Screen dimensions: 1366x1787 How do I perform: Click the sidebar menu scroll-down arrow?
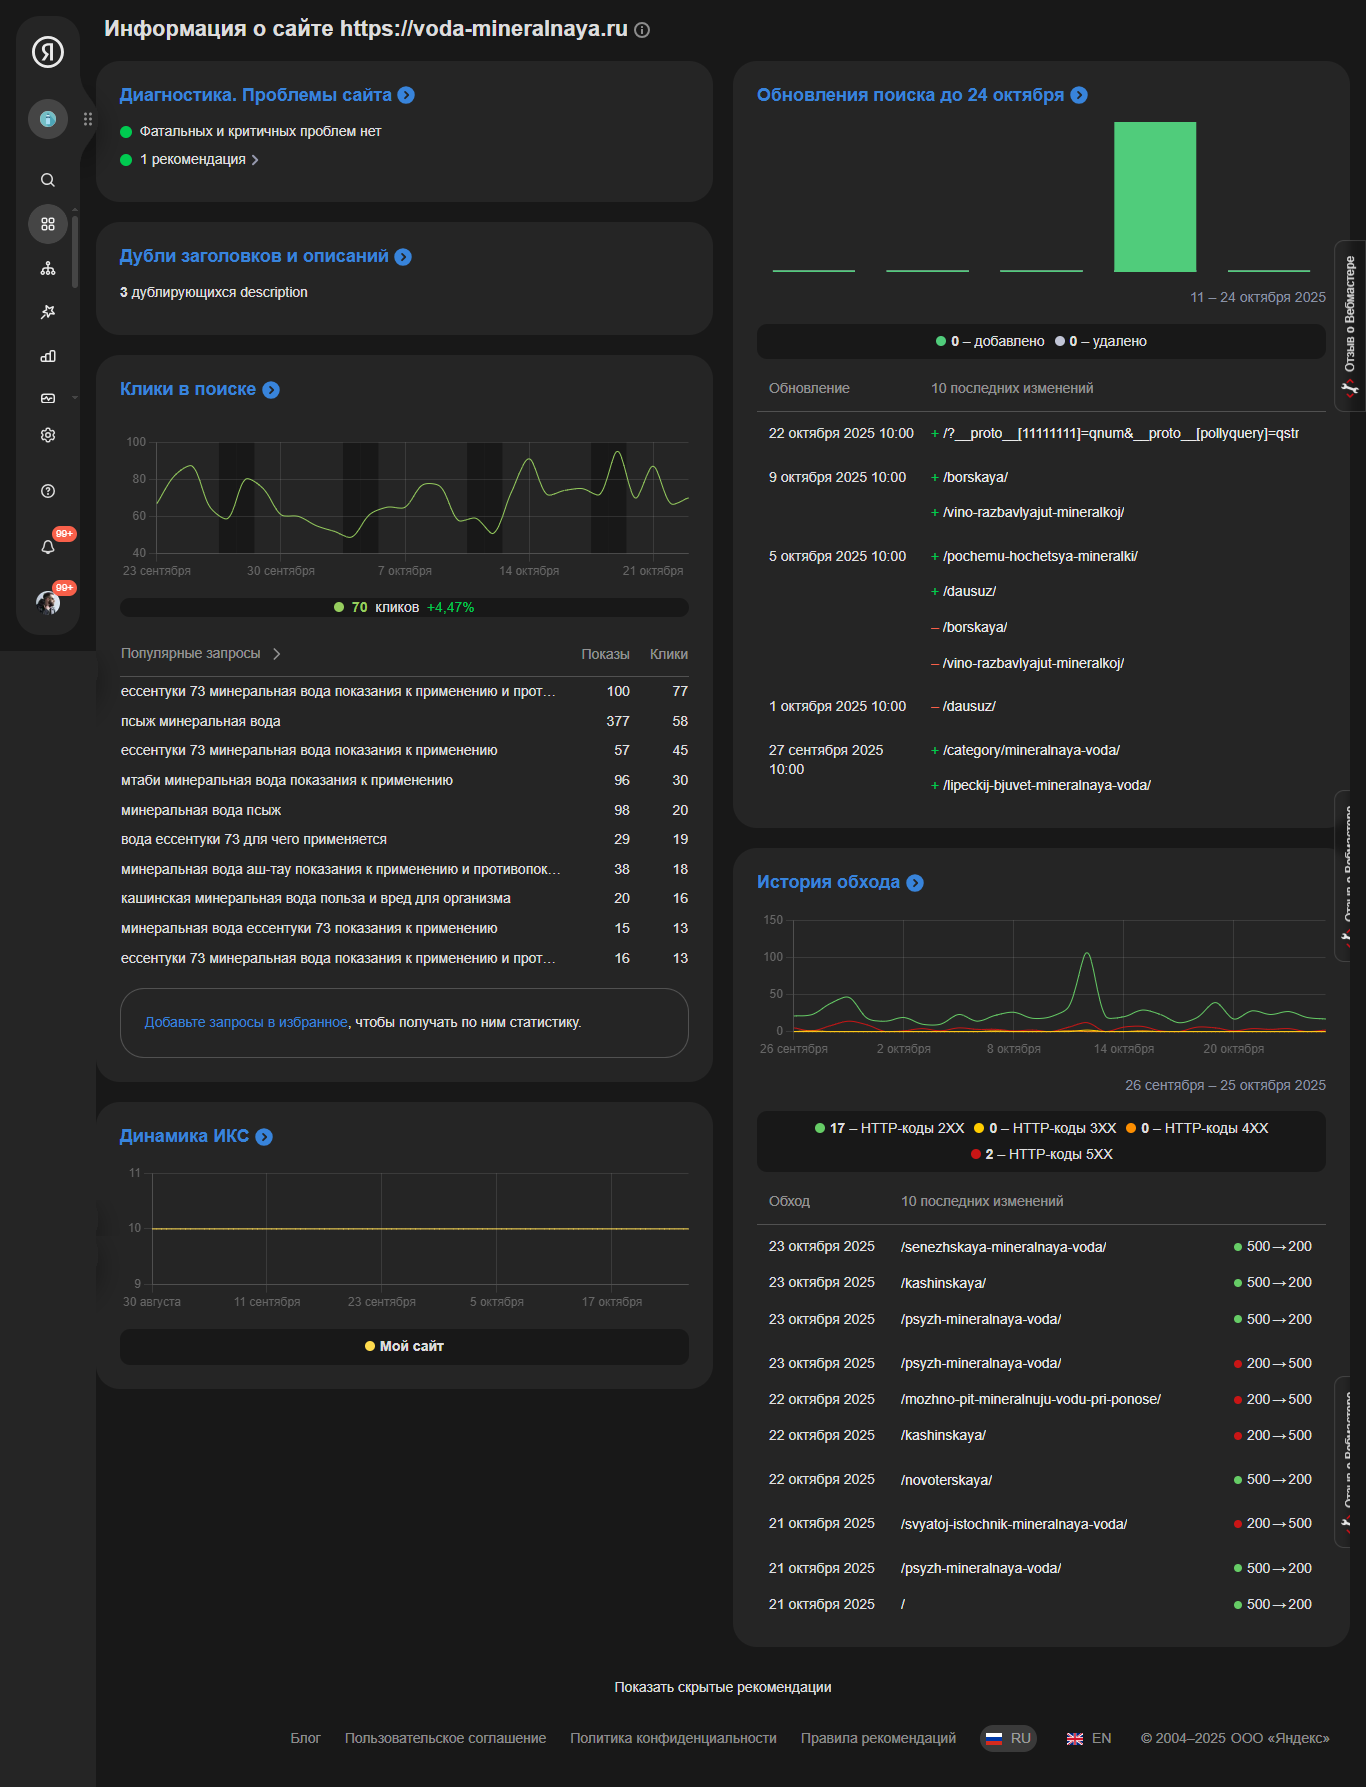[75, 397]
